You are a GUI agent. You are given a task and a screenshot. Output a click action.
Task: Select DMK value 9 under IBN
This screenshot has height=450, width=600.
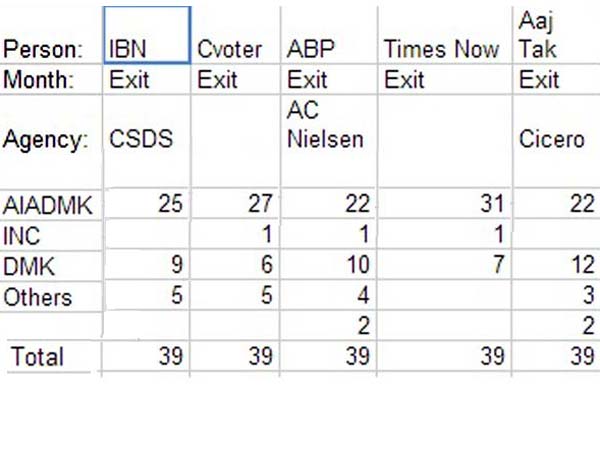point(146,267)
